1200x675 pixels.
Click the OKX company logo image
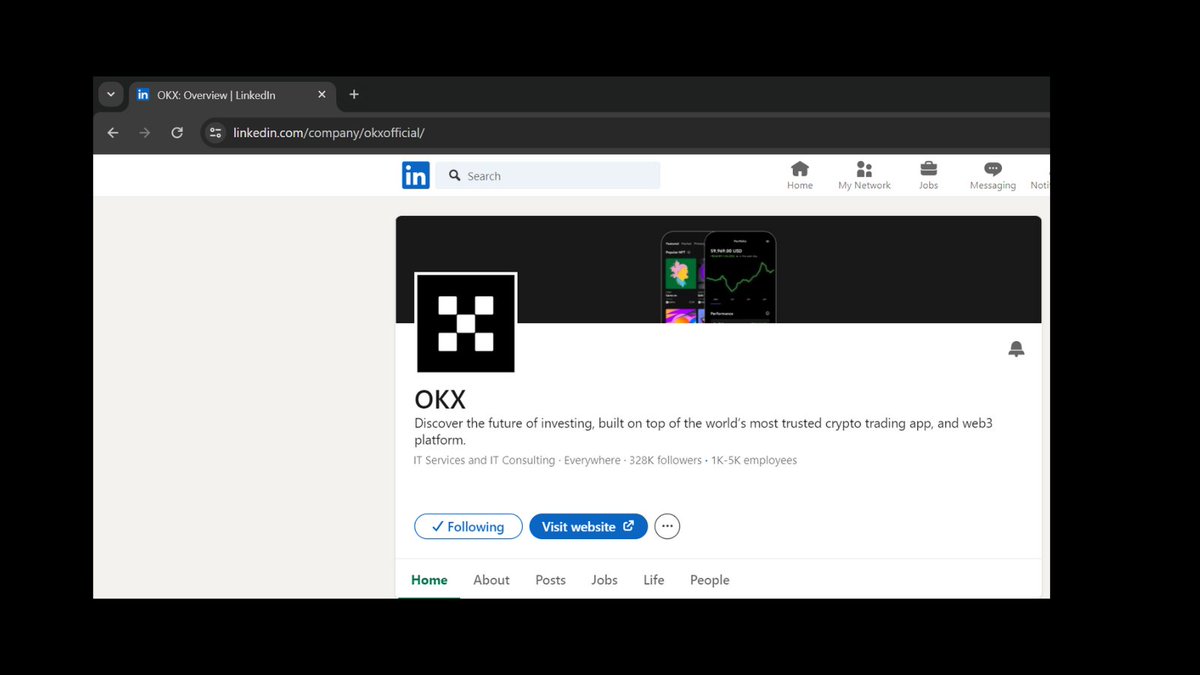pos(466,323)
